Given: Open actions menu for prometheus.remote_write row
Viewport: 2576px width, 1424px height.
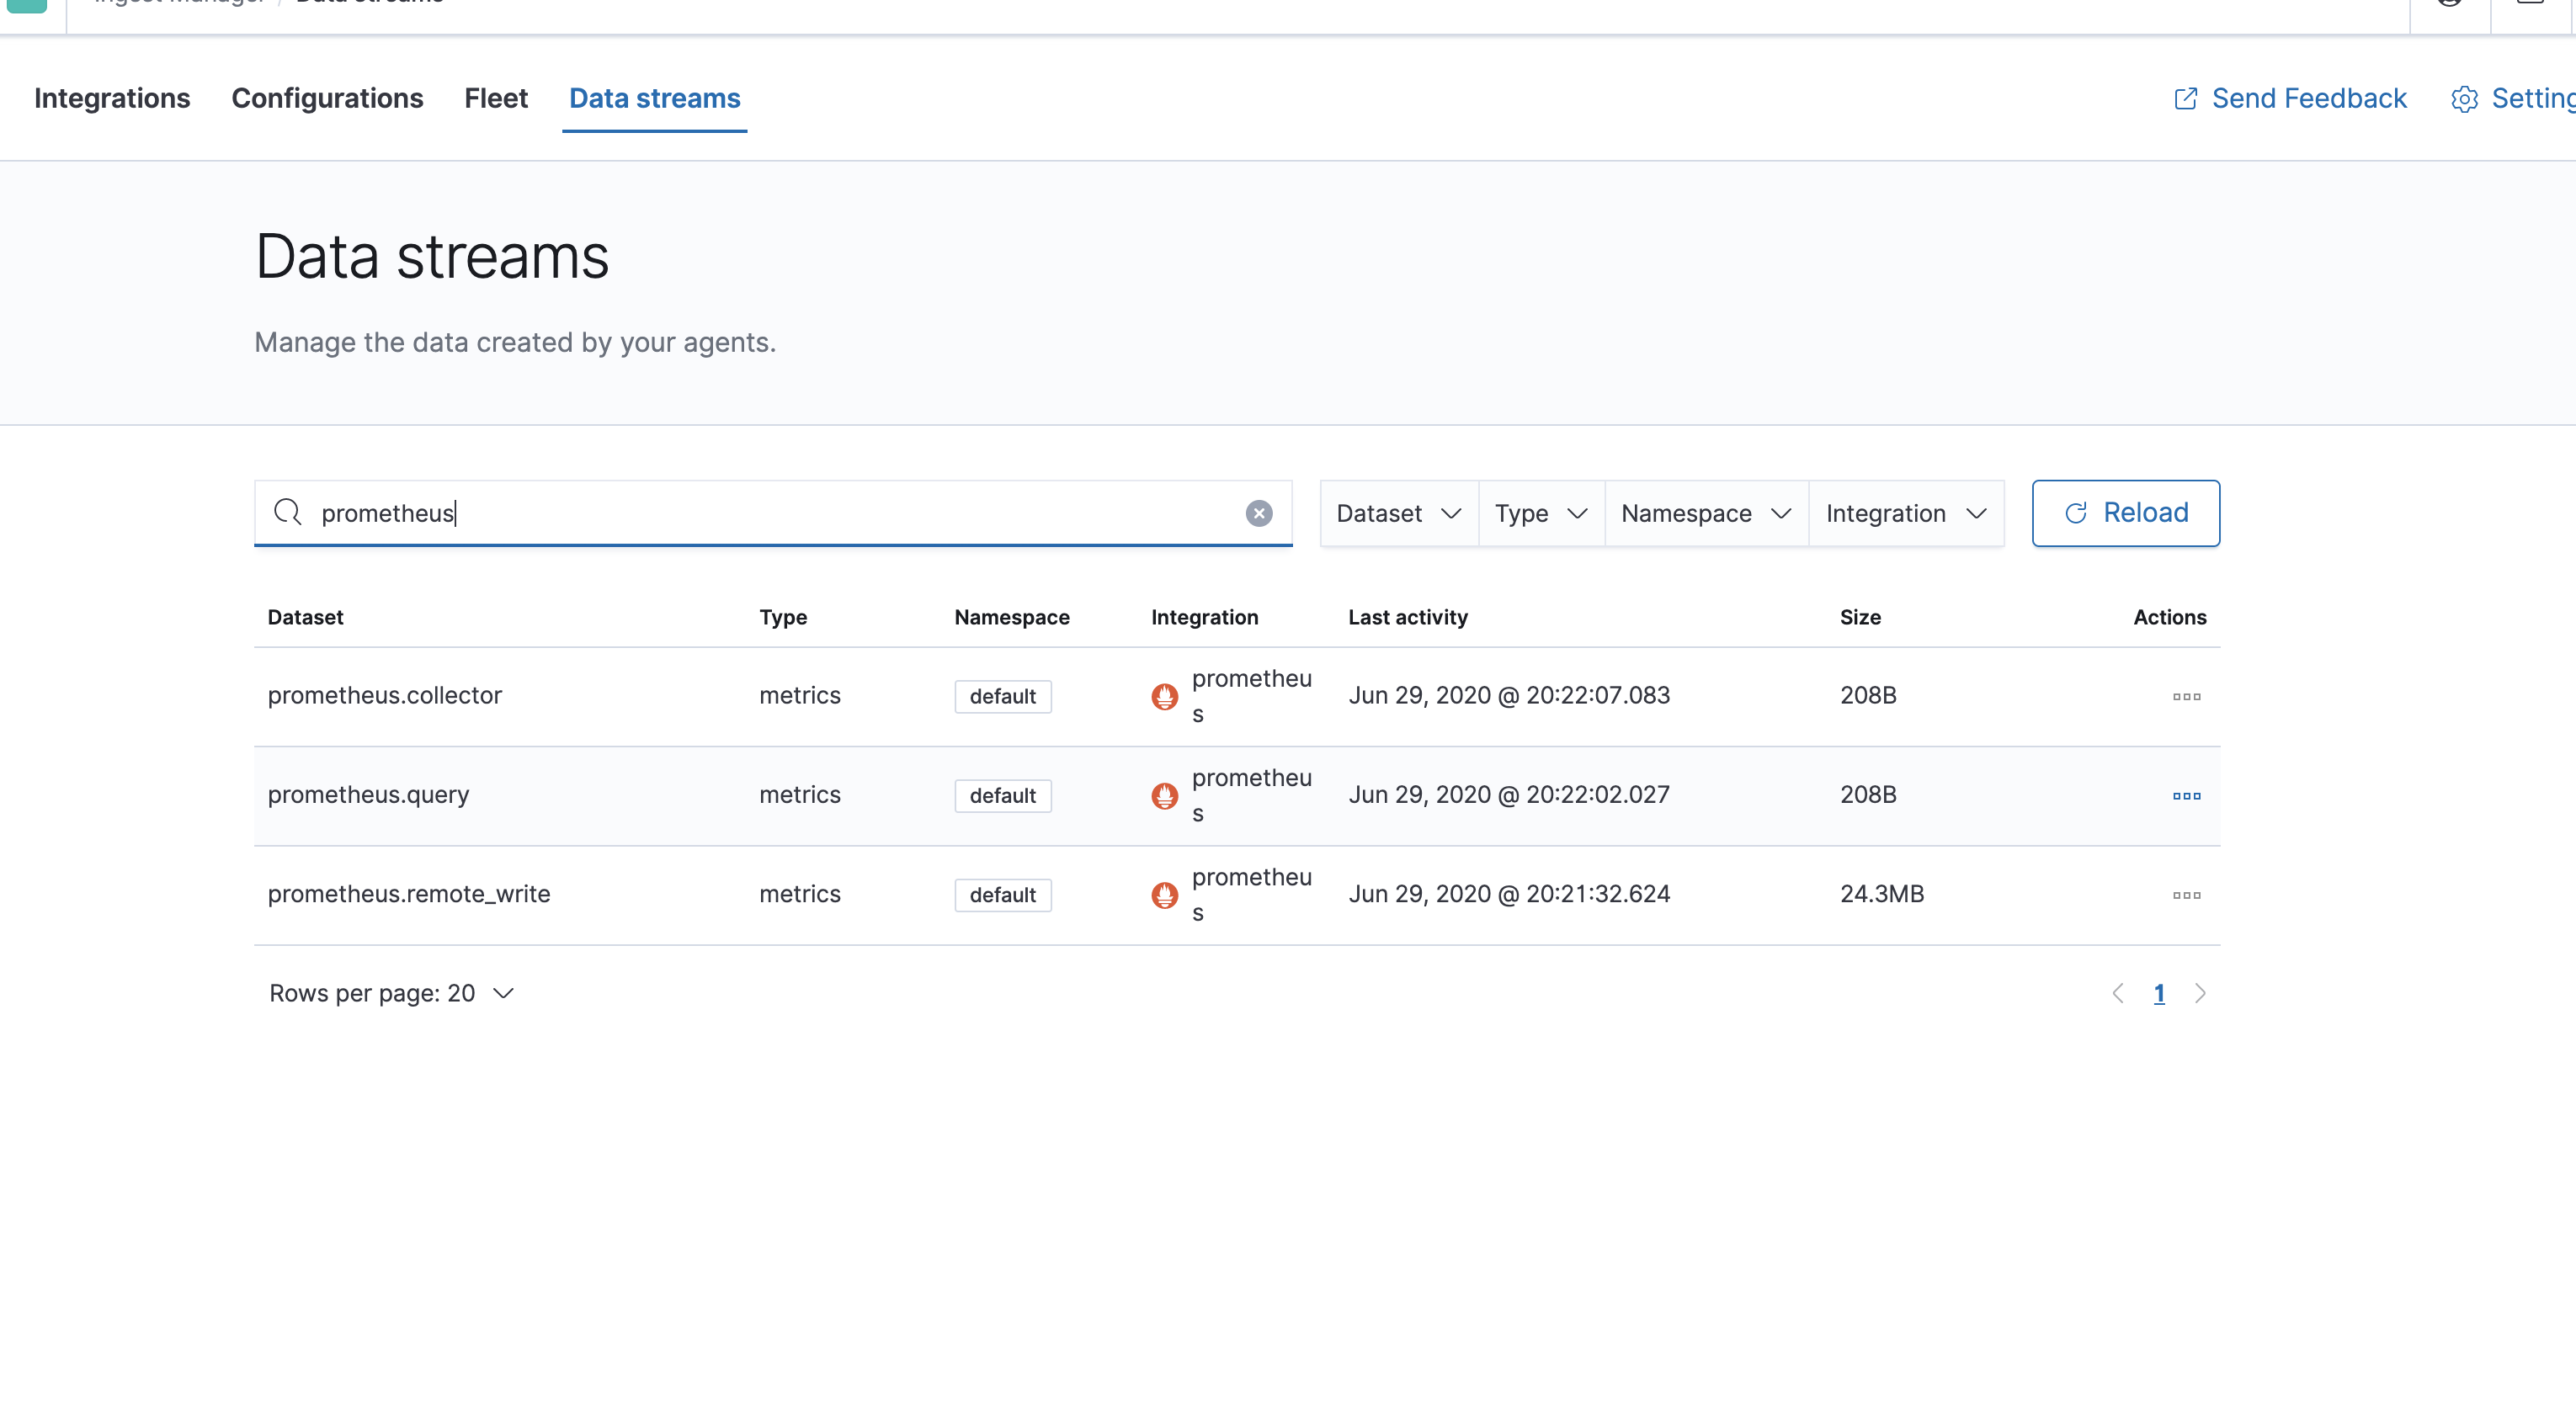Looking at the screenshot, I should point(2186,895).
